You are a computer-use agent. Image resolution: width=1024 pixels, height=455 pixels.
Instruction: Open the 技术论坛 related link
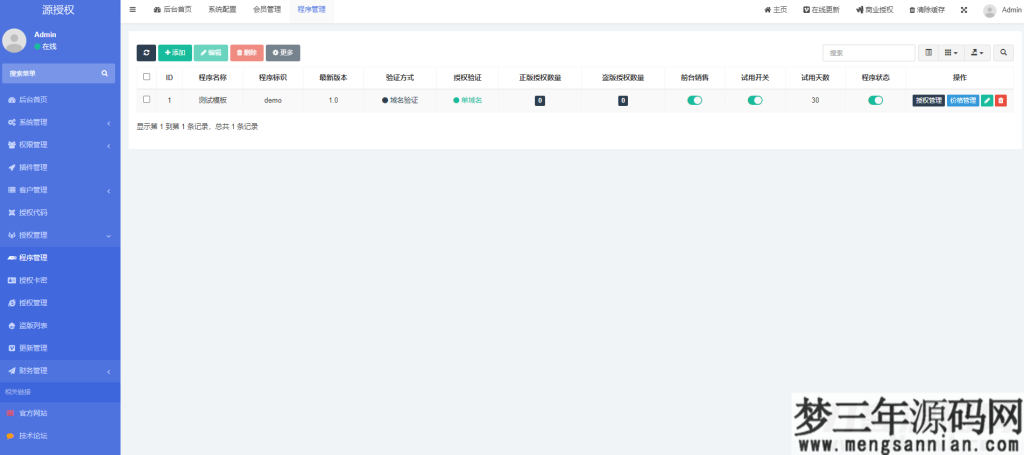pyautogui.click(x=60, y=435)
